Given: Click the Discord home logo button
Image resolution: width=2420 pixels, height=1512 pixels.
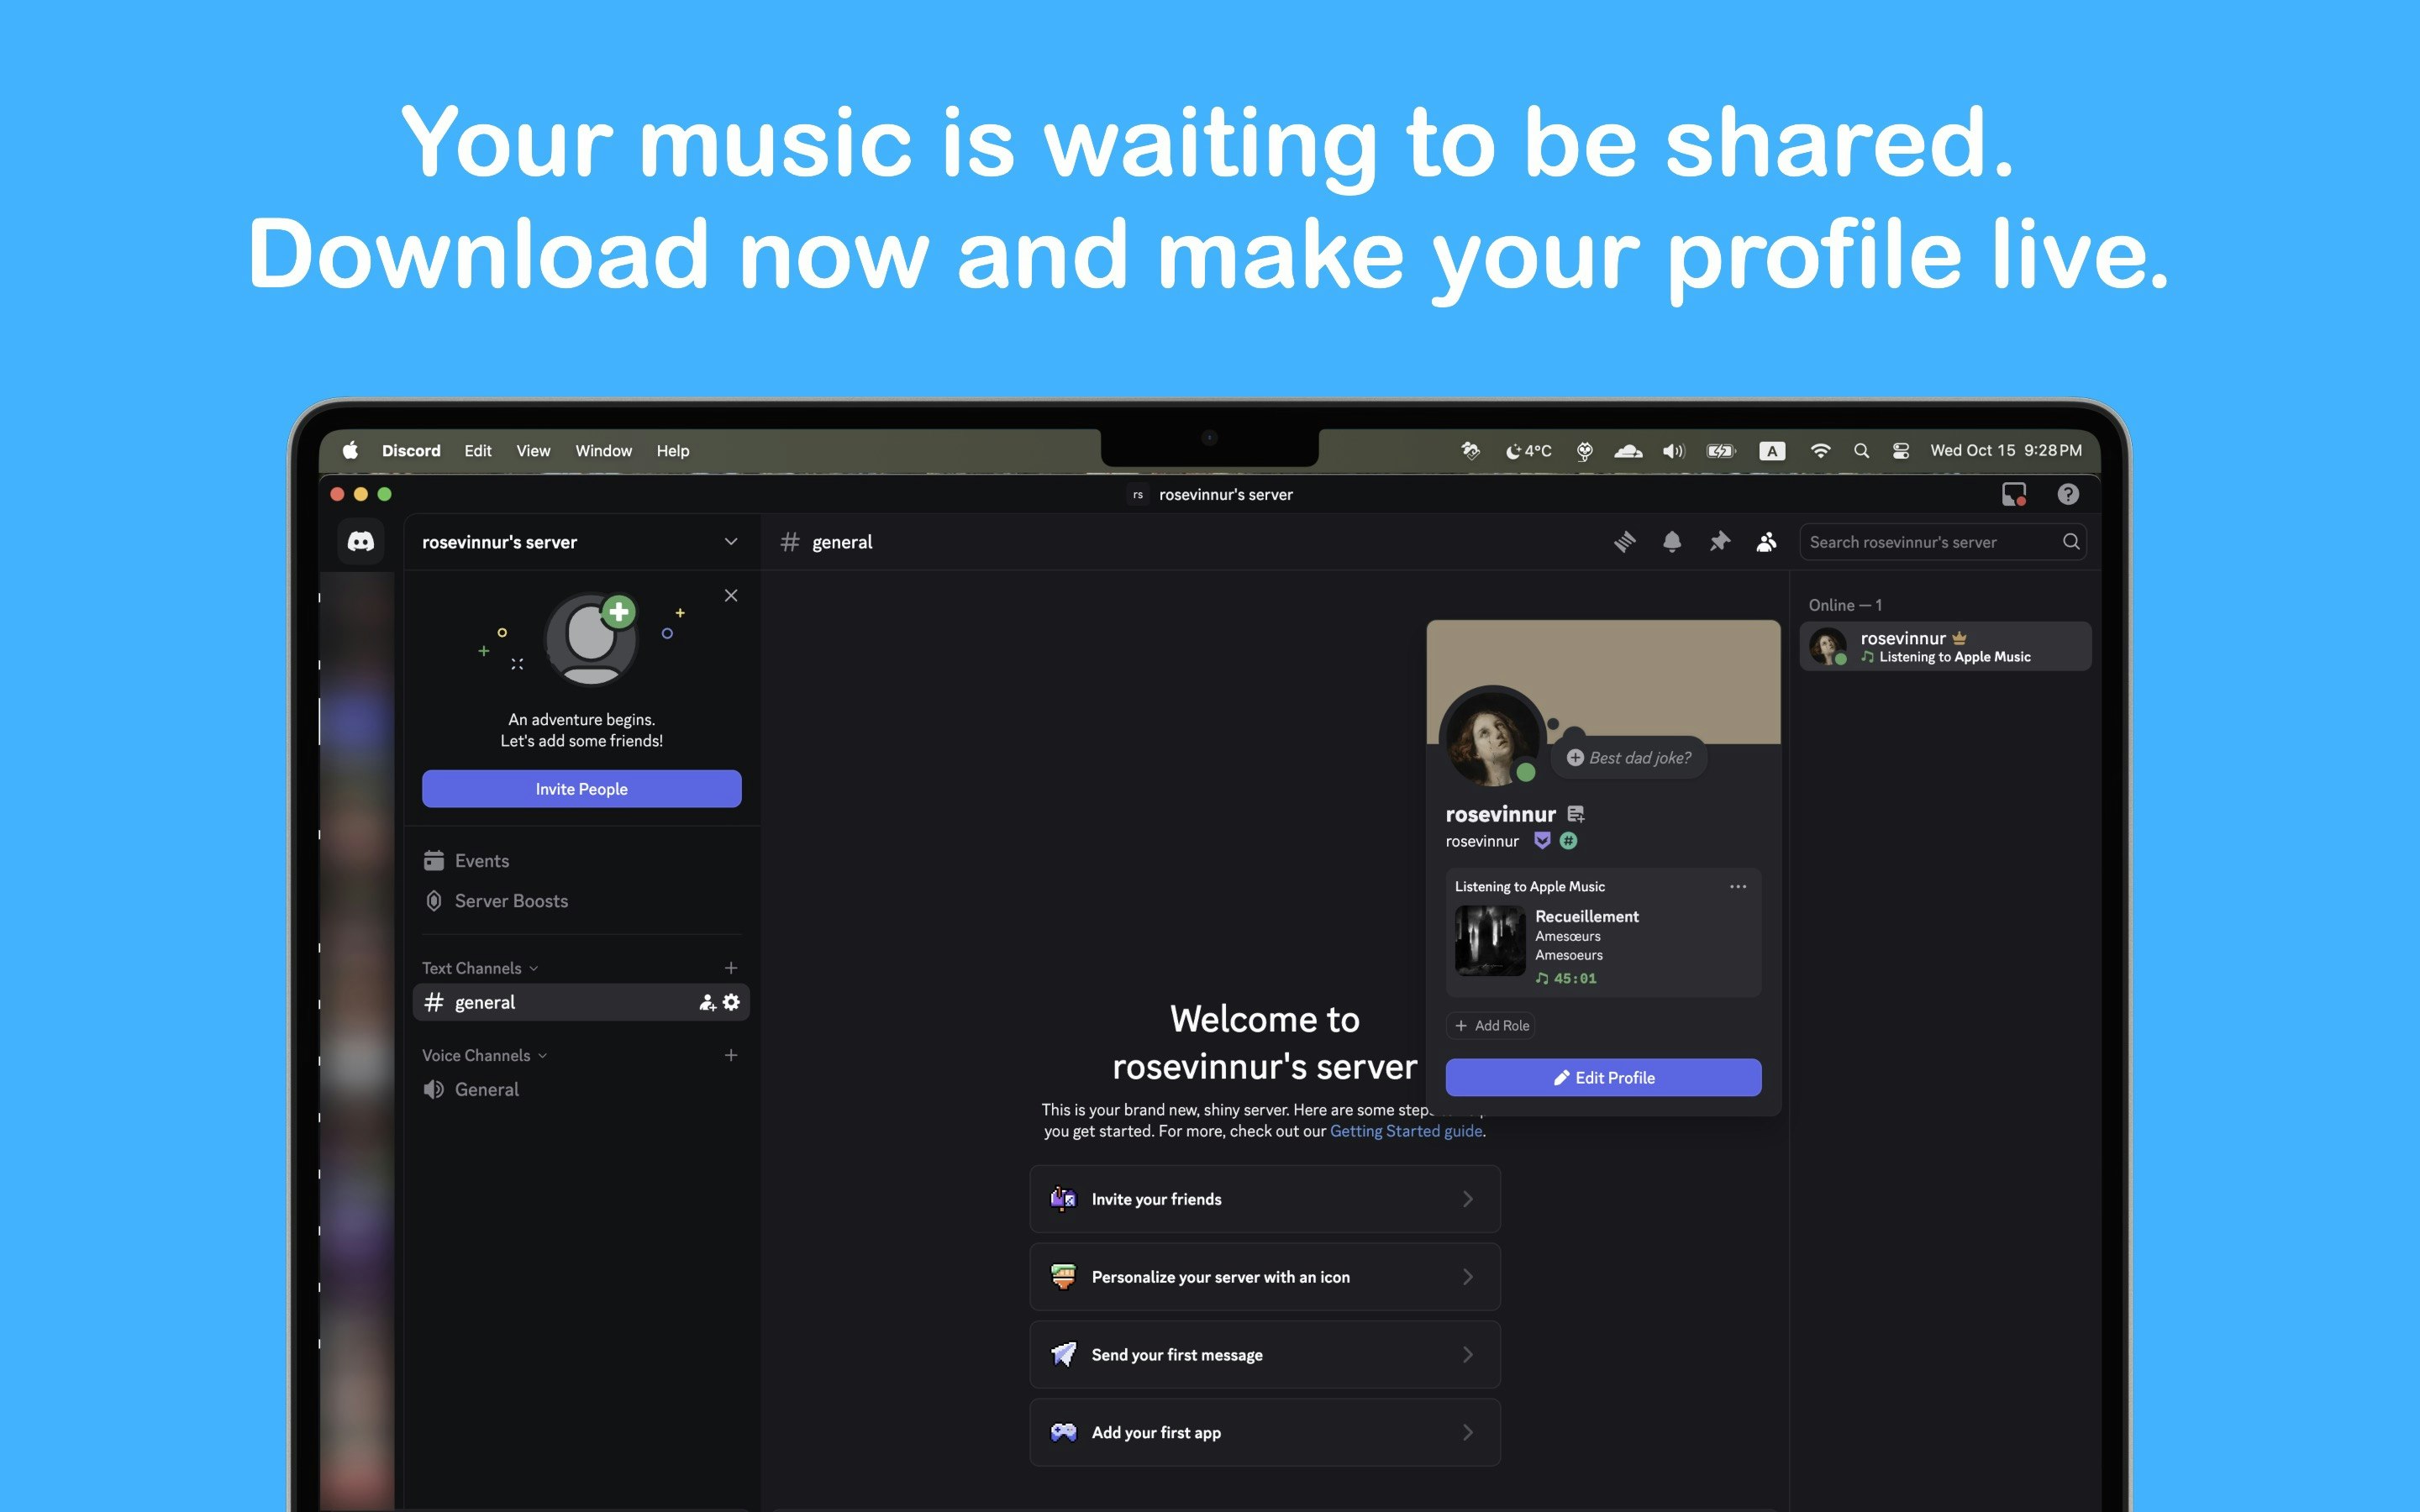Looking at the screenshot, I should (361, 542).
